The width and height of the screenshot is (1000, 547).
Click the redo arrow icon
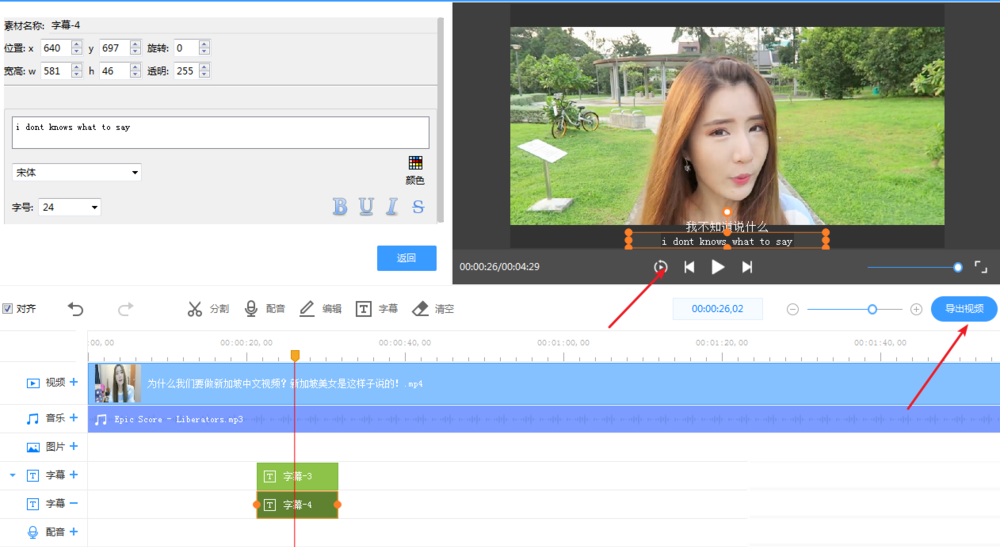point(125,309)
